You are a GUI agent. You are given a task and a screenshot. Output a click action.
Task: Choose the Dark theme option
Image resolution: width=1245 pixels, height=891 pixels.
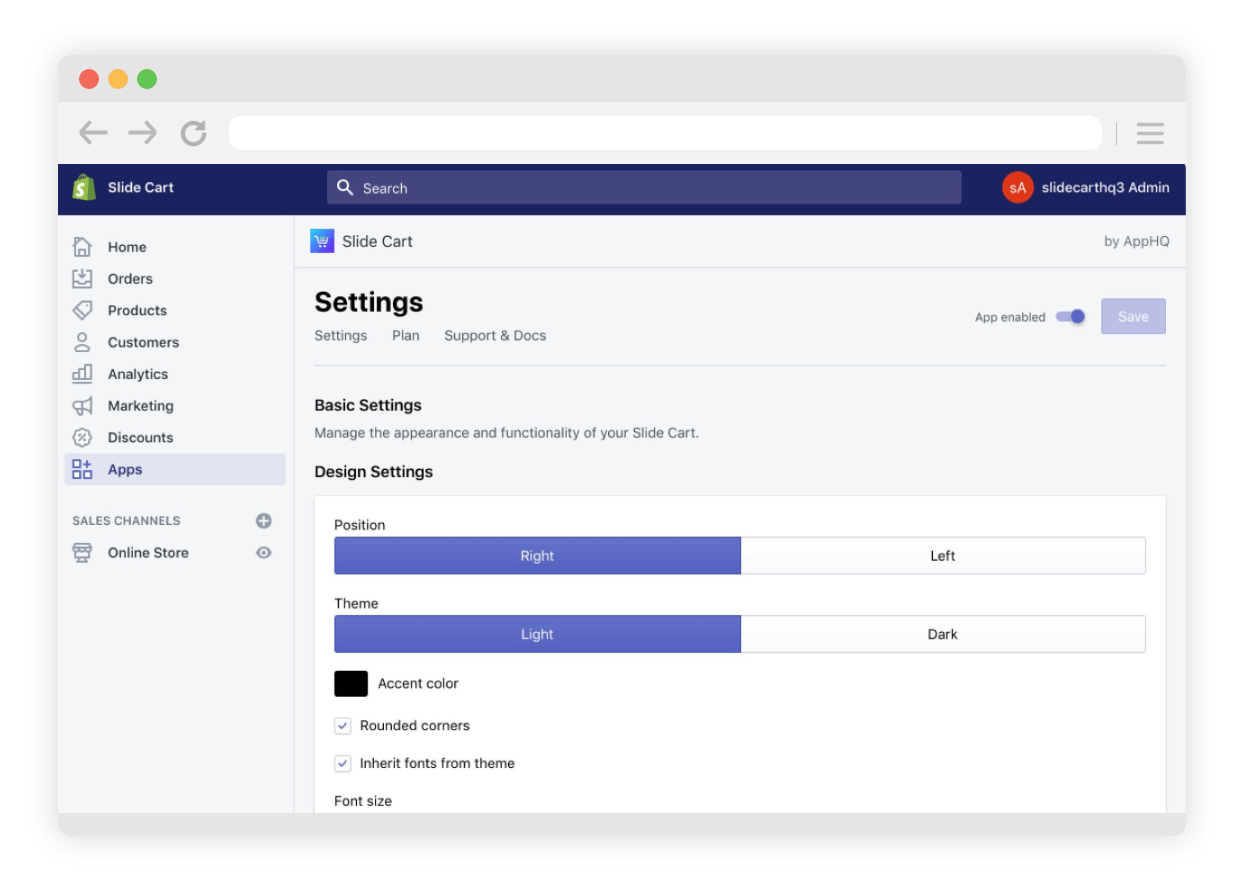point(943,634)
